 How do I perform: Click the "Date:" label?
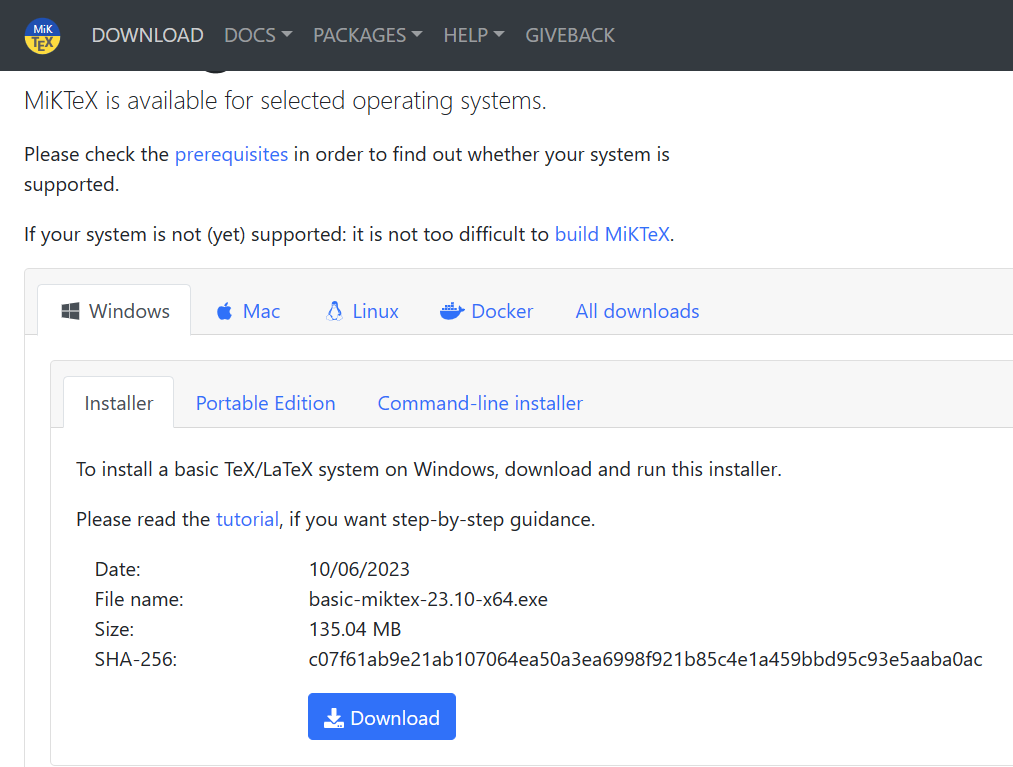click(x=118, y=569)
